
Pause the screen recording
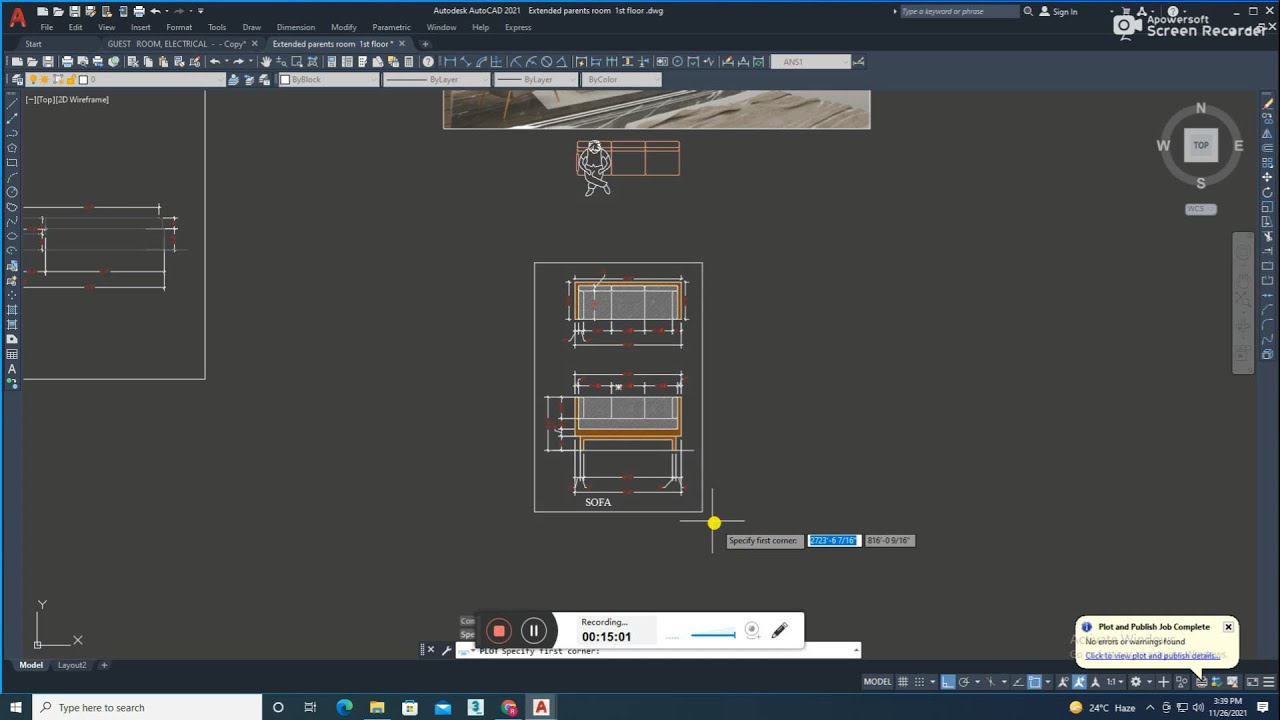(x=534, y=630)
